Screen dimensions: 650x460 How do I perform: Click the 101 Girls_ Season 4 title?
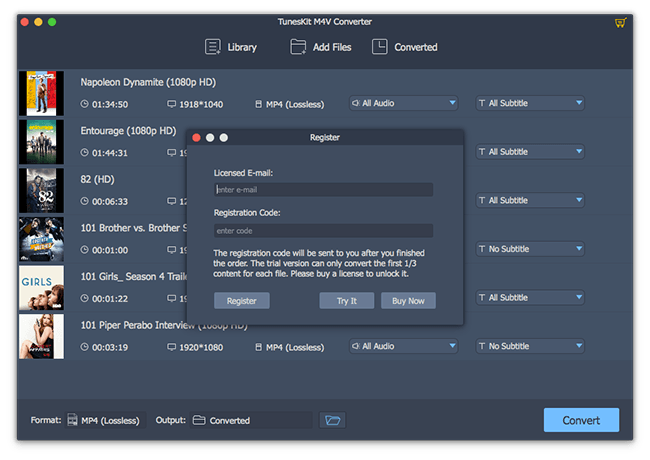coord(133,276)
